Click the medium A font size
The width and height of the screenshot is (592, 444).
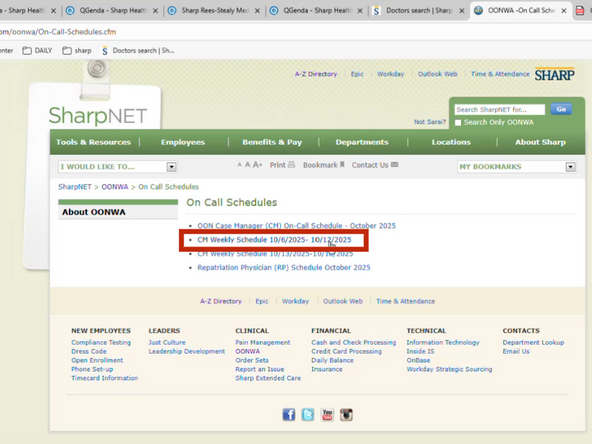click(x=247, y=165)
